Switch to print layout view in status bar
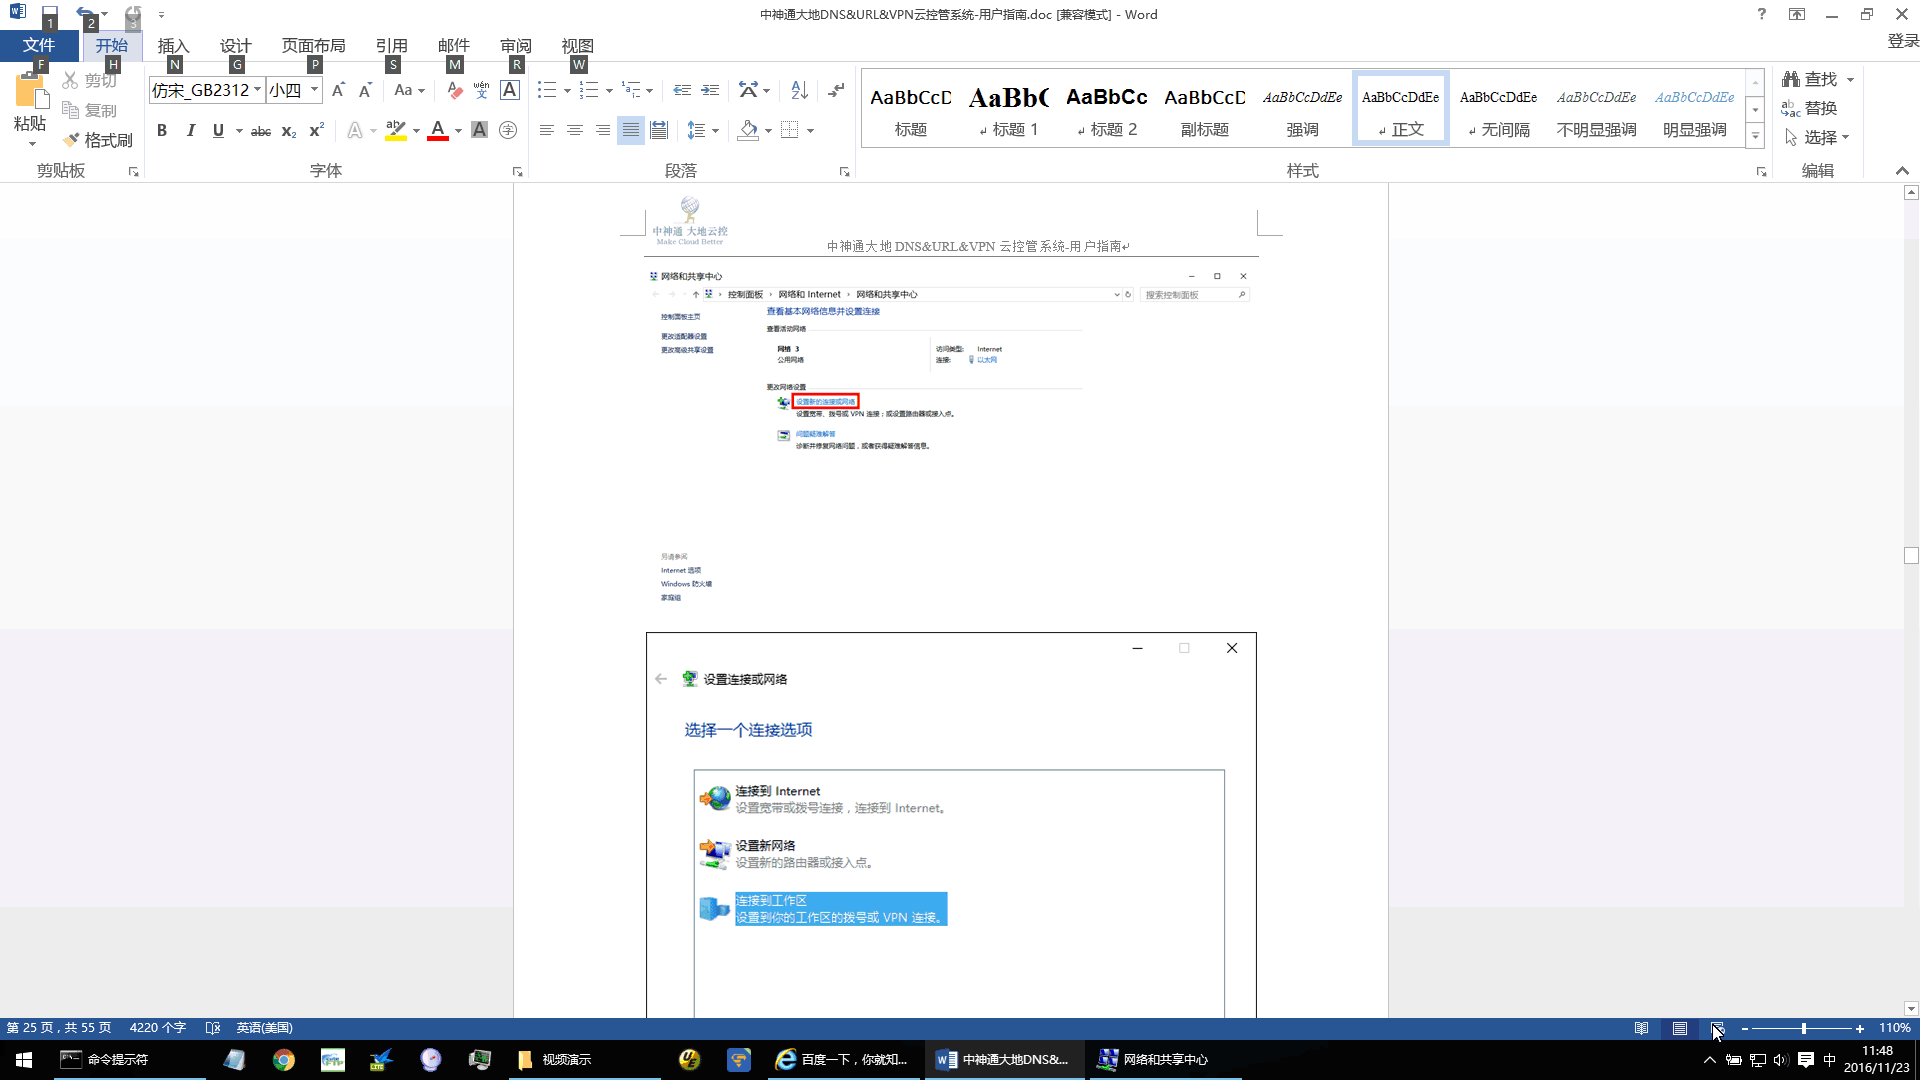The image size is (1920, 1080). (x=1680, y=1028)
